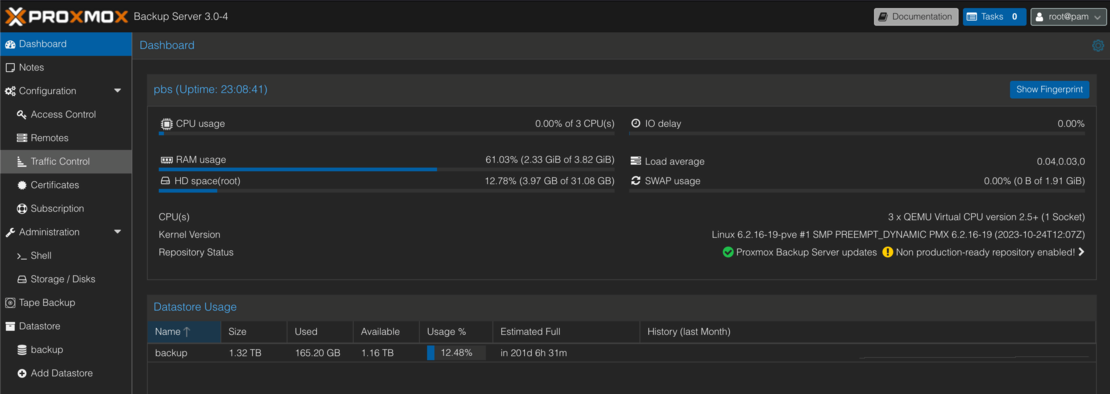Click the Load average bars icon

pyautogui.click(x=635, y=161)
